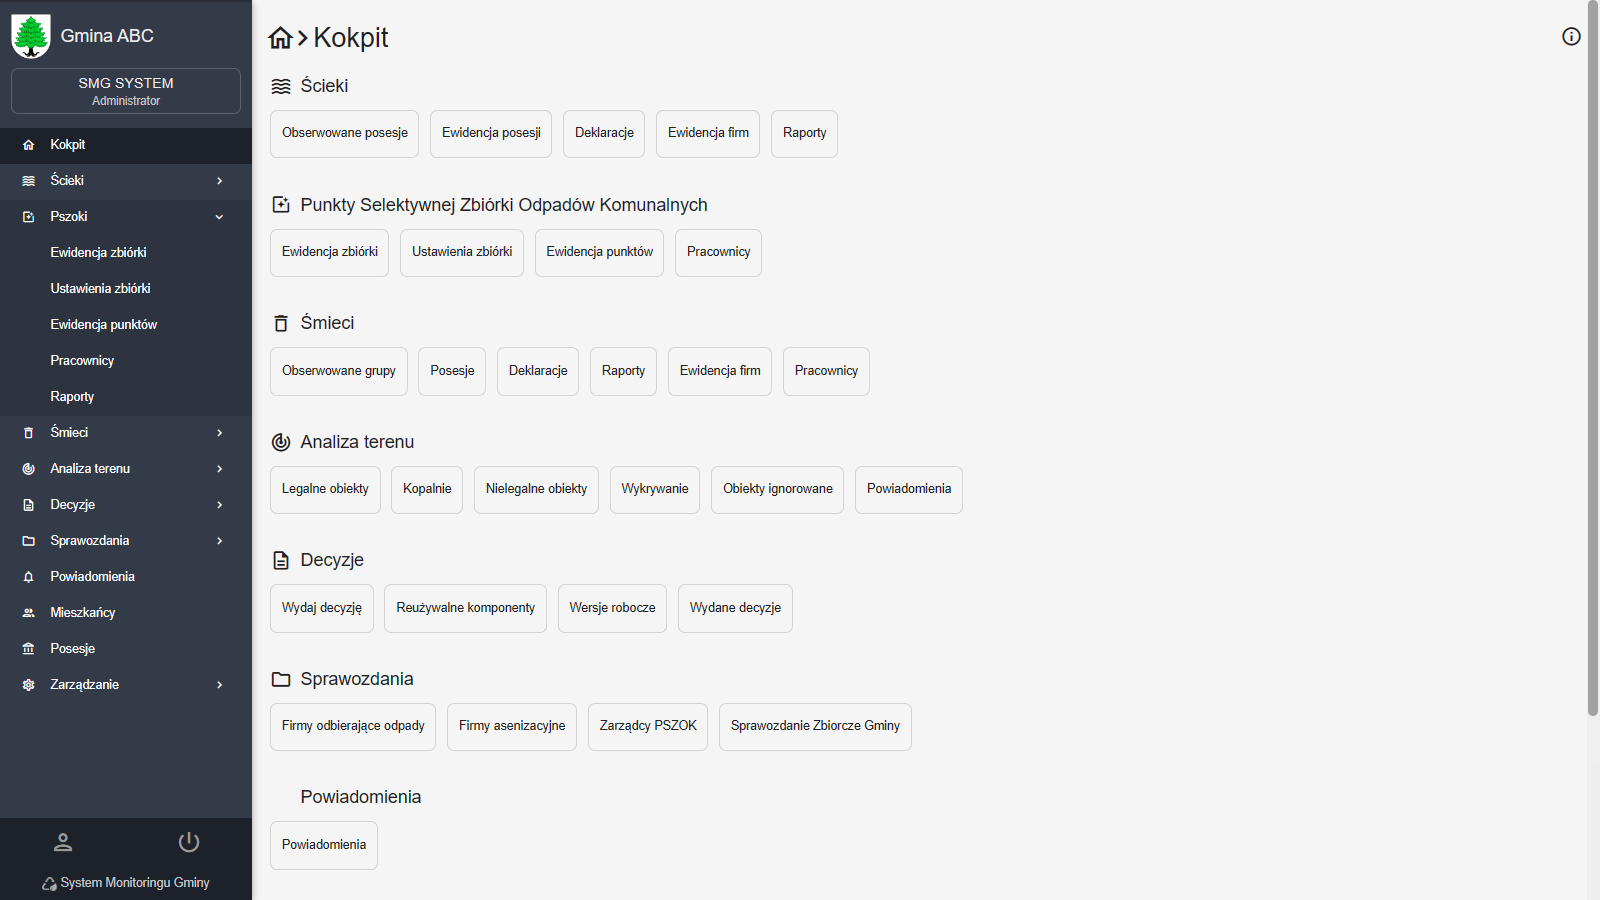Viewport: 1600px width, 900px height.
Task: Click the Posesje building icon in sidebar
Action: pos(29,649)
